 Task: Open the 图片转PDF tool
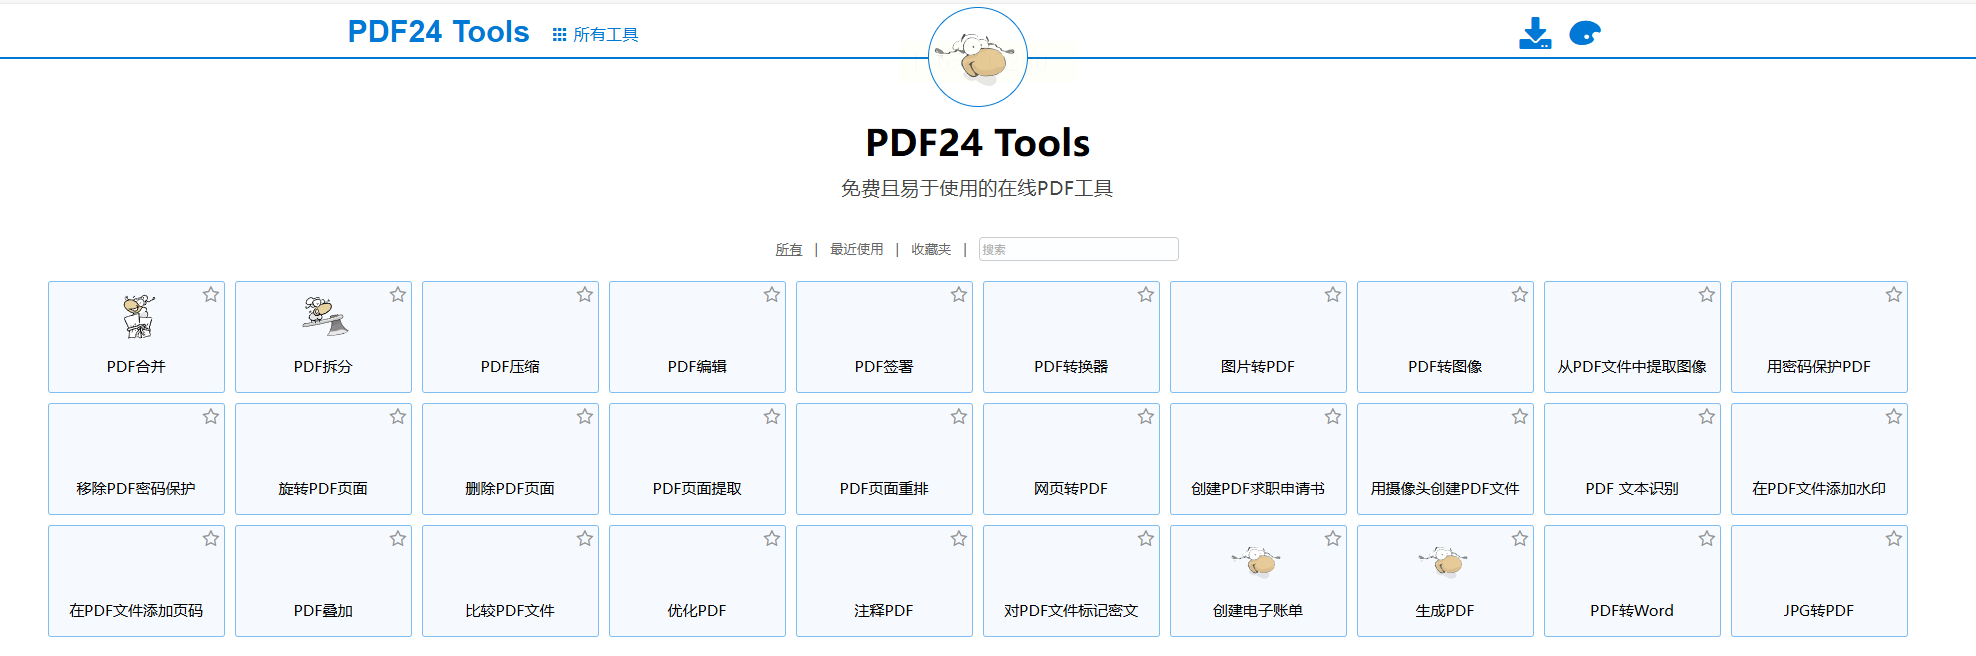coord(1258,337)
